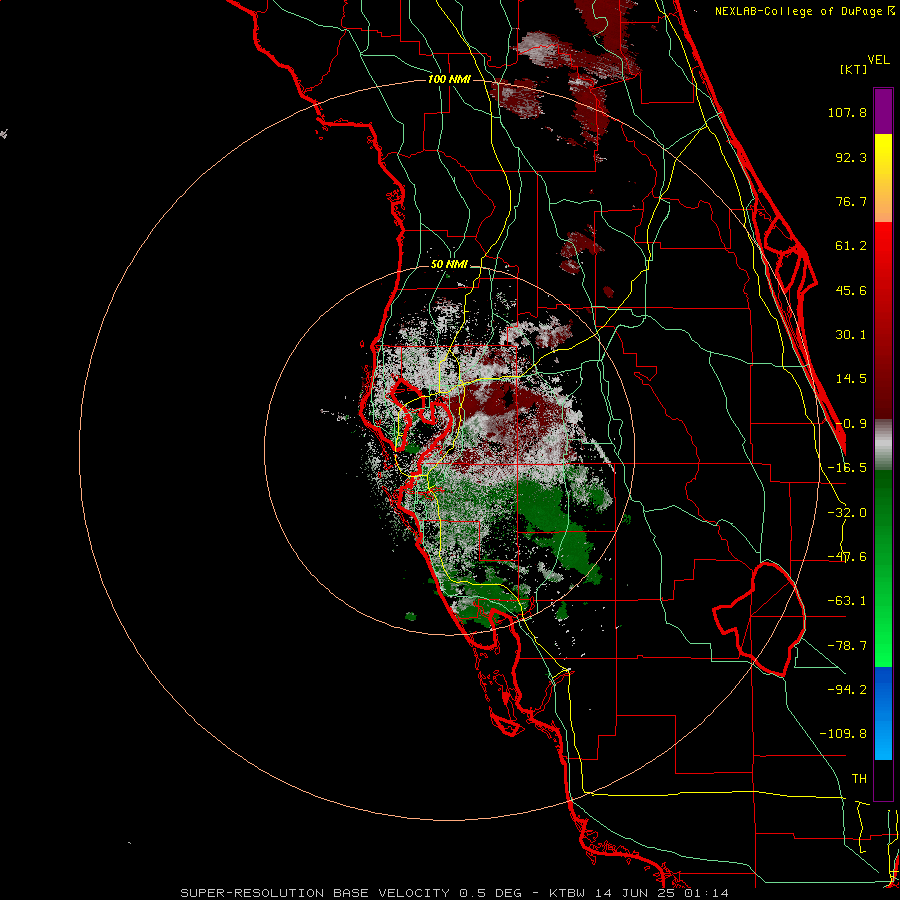The image size is (900, 900).
Task: Pick the purple segment of velocity scale
Action: point(883,112)
